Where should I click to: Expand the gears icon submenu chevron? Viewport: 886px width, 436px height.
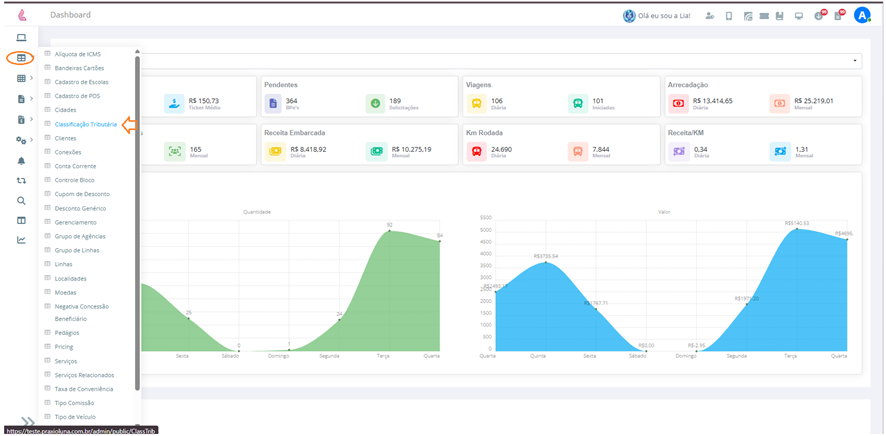point(32,139)
